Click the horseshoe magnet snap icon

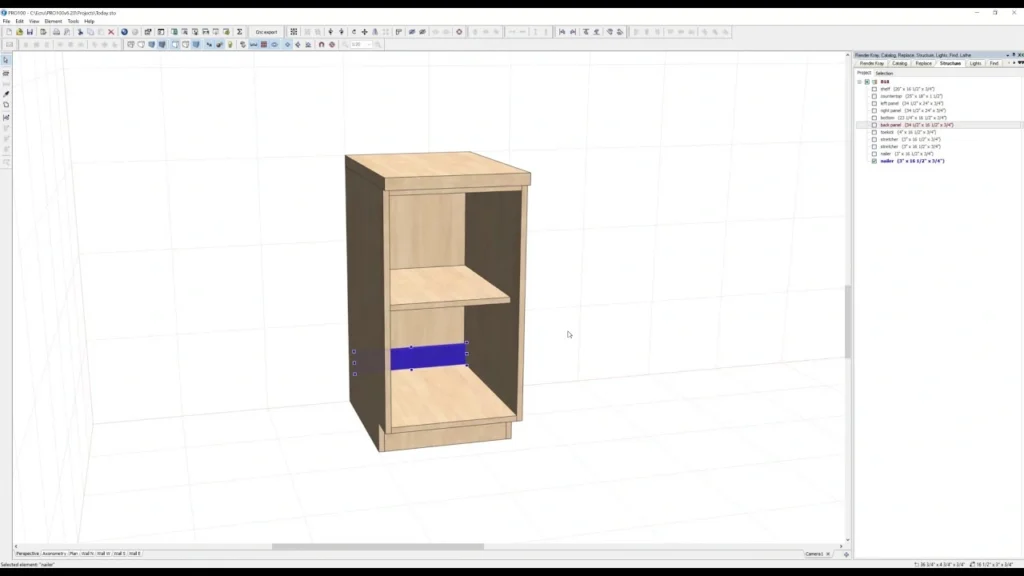(321, 44)
